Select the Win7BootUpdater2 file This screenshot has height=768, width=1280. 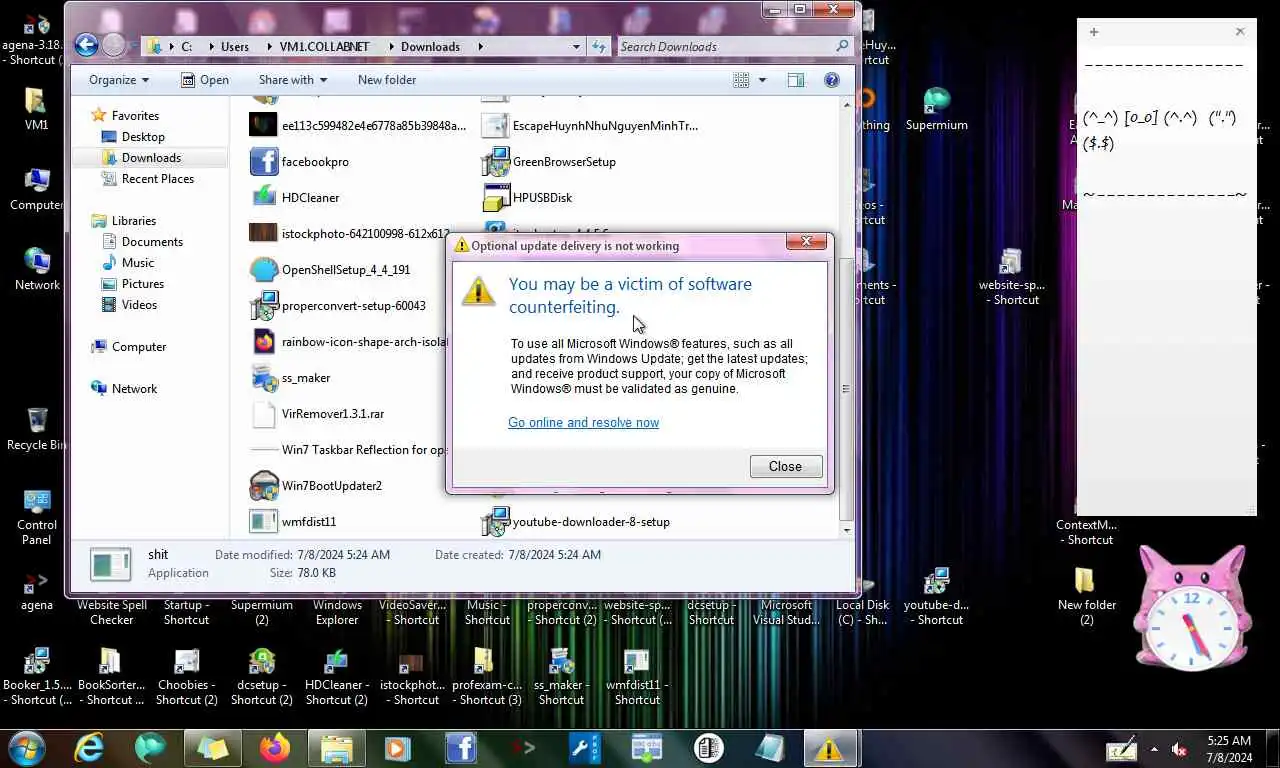316,486
